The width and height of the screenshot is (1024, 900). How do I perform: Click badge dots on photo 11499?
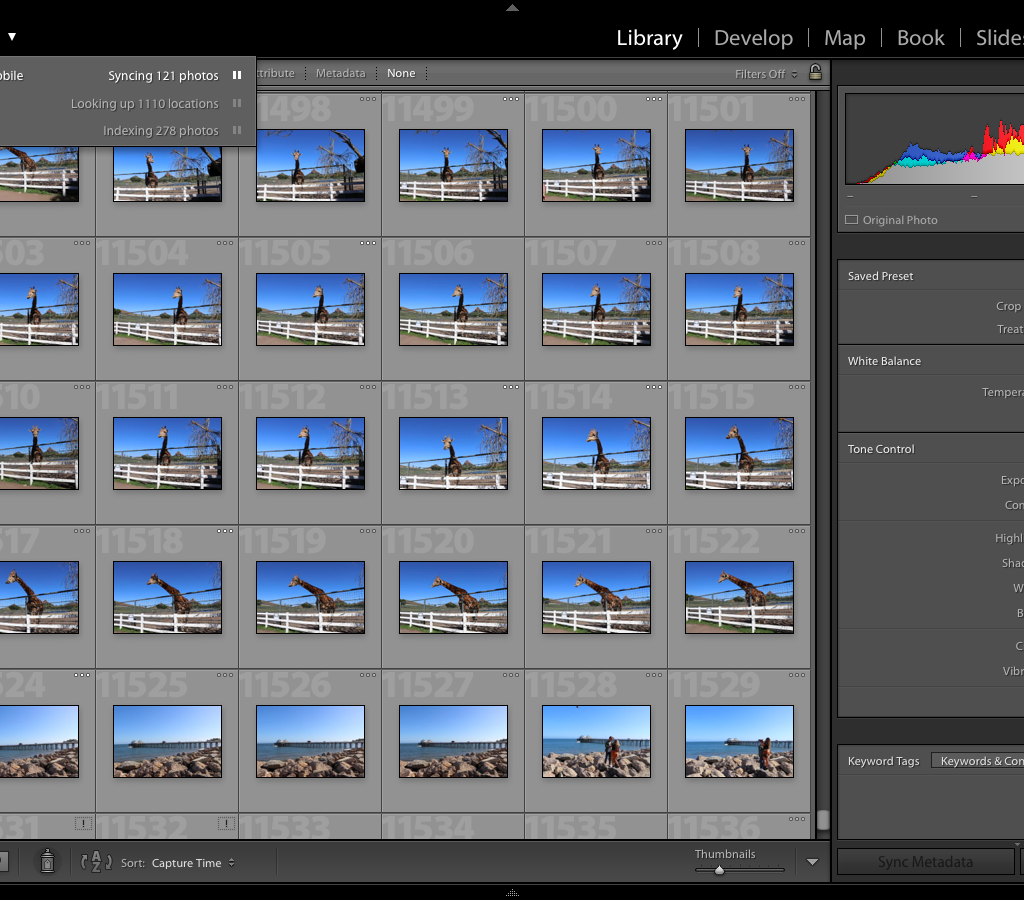511,99
